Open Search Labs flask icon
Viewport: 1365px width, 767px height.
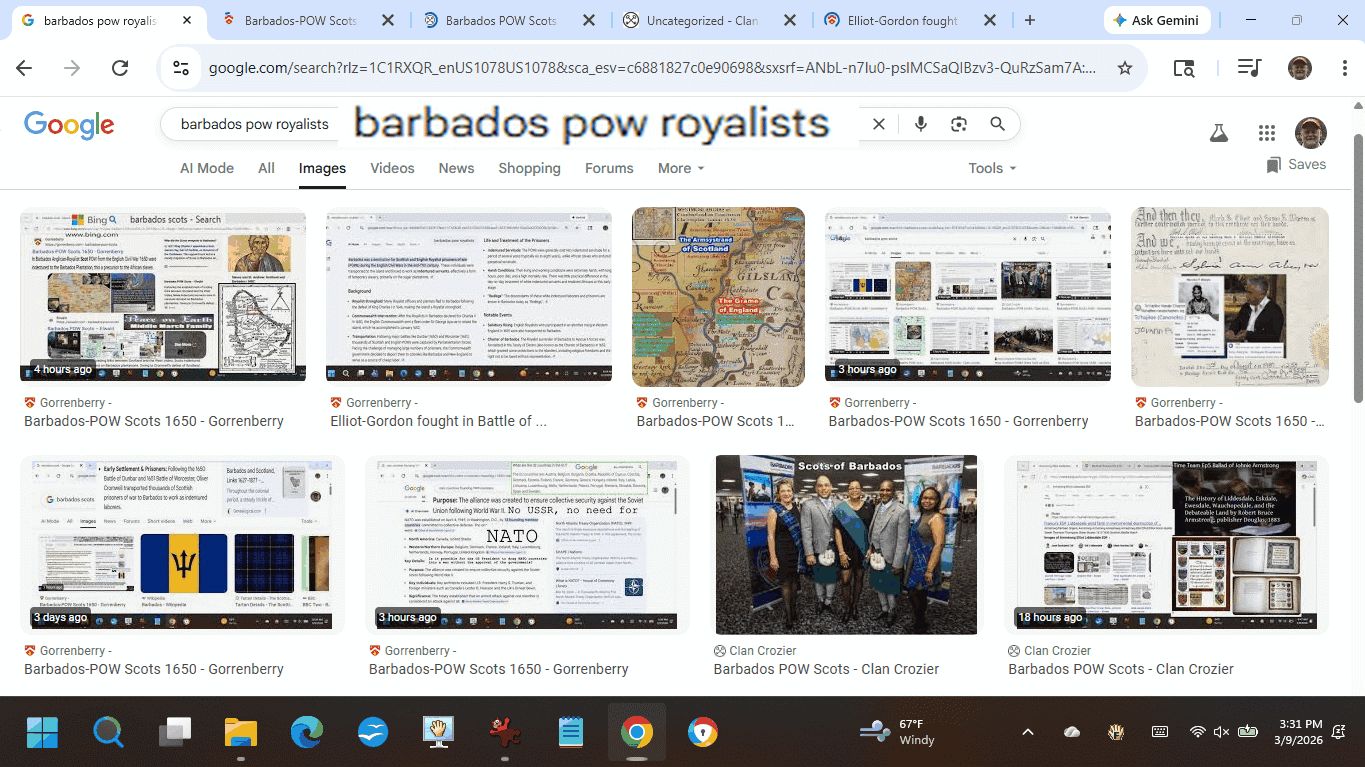[1218, 133]
